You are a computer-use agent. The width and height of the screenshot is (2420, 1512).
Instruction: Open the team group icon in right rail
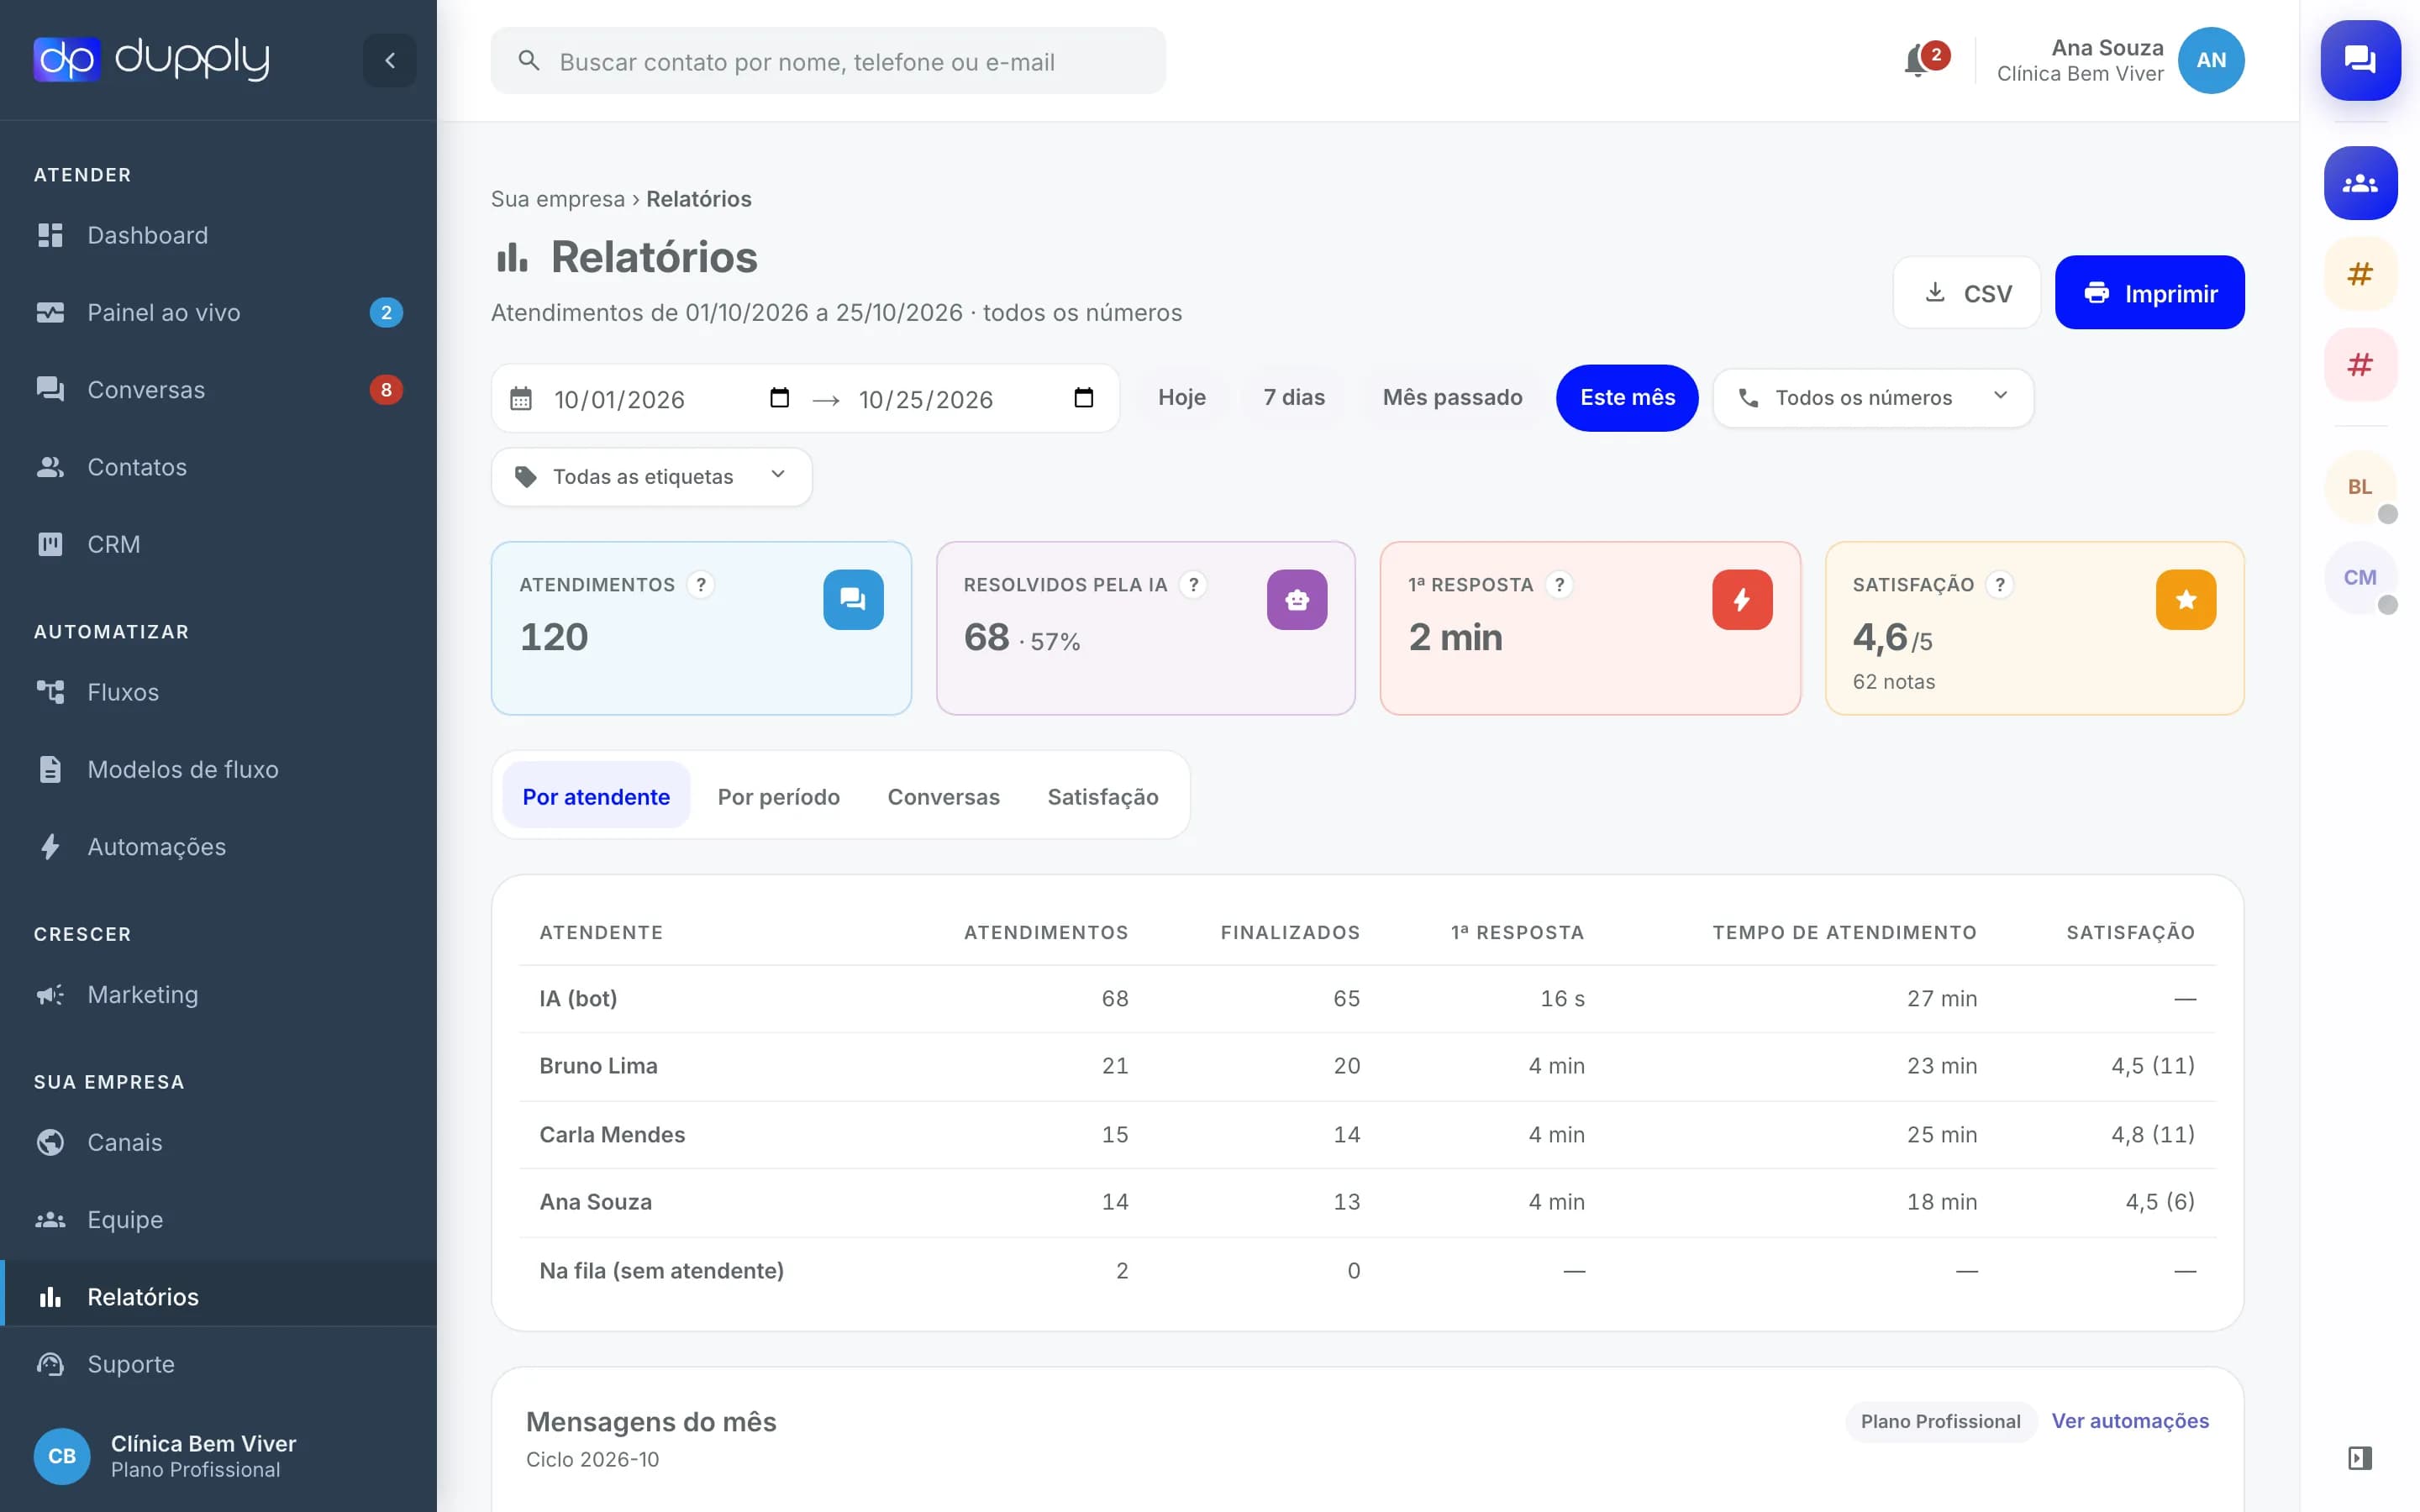click(2360, 183)
